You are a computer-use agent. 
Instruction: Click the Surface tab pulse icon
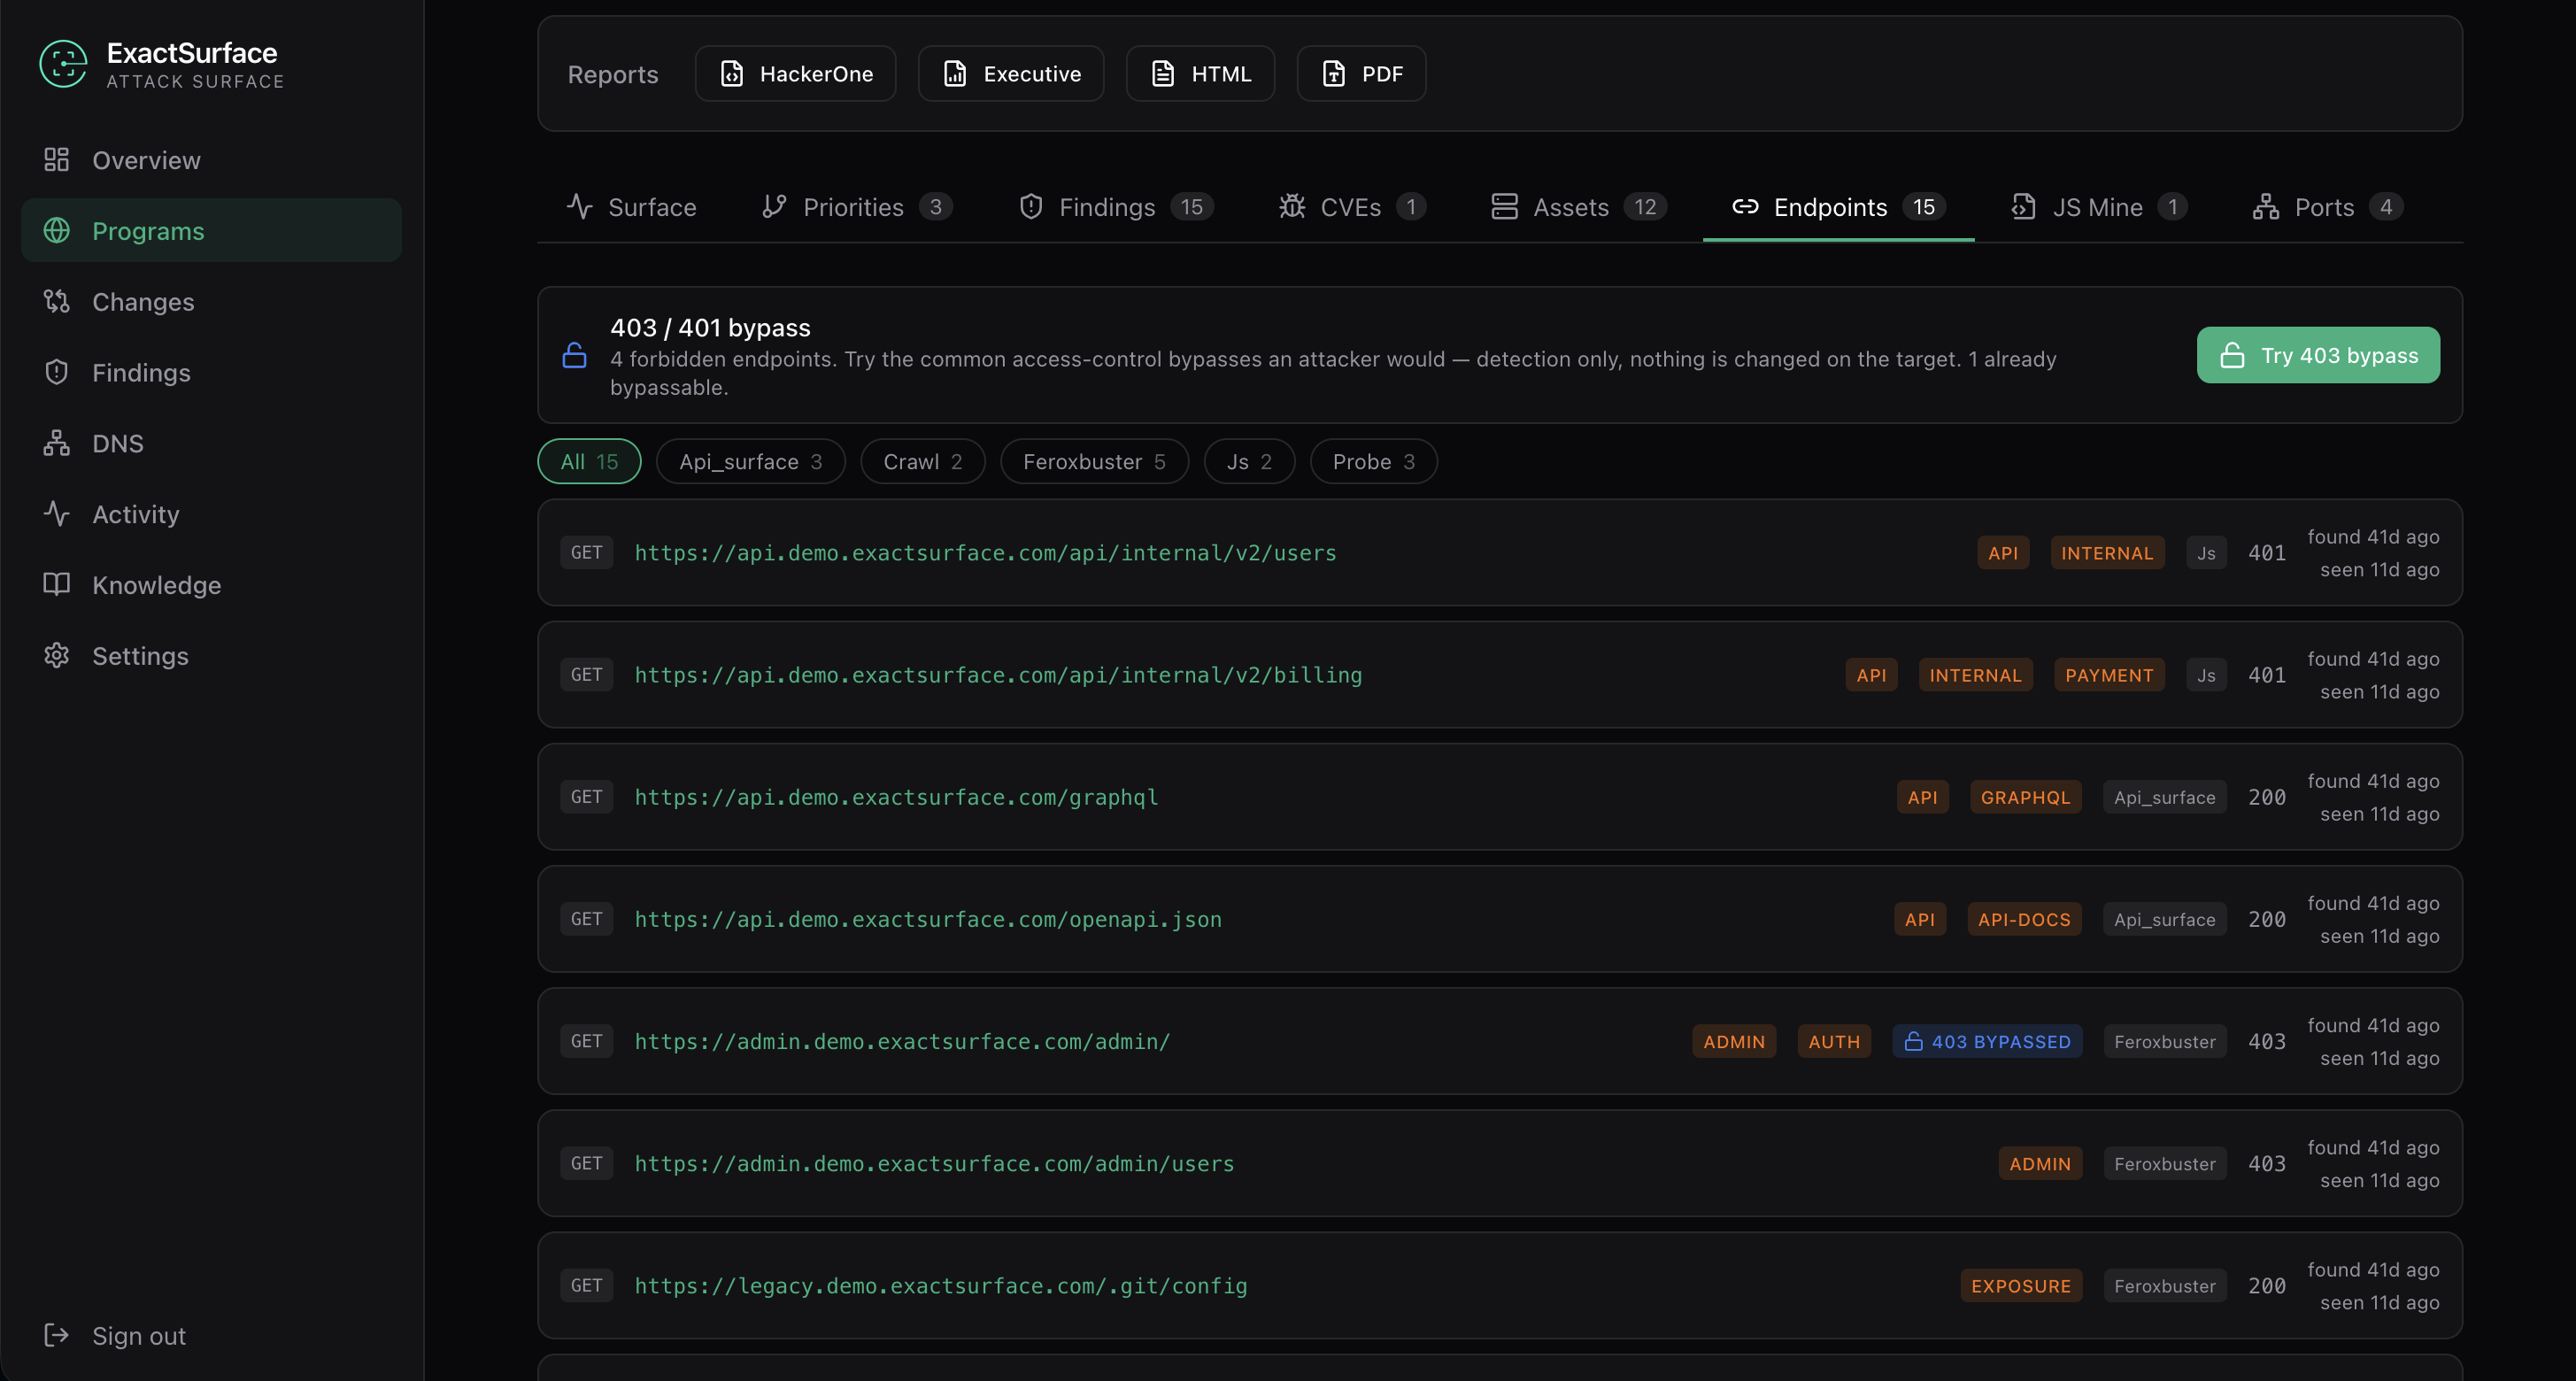[580, 207]
